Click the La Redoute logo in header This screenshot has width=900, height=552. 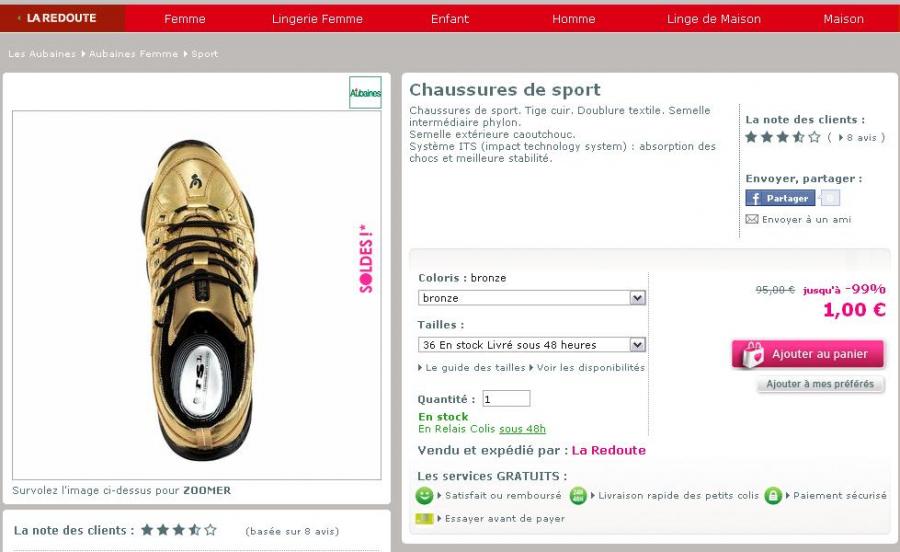click(x=62, y=18)
